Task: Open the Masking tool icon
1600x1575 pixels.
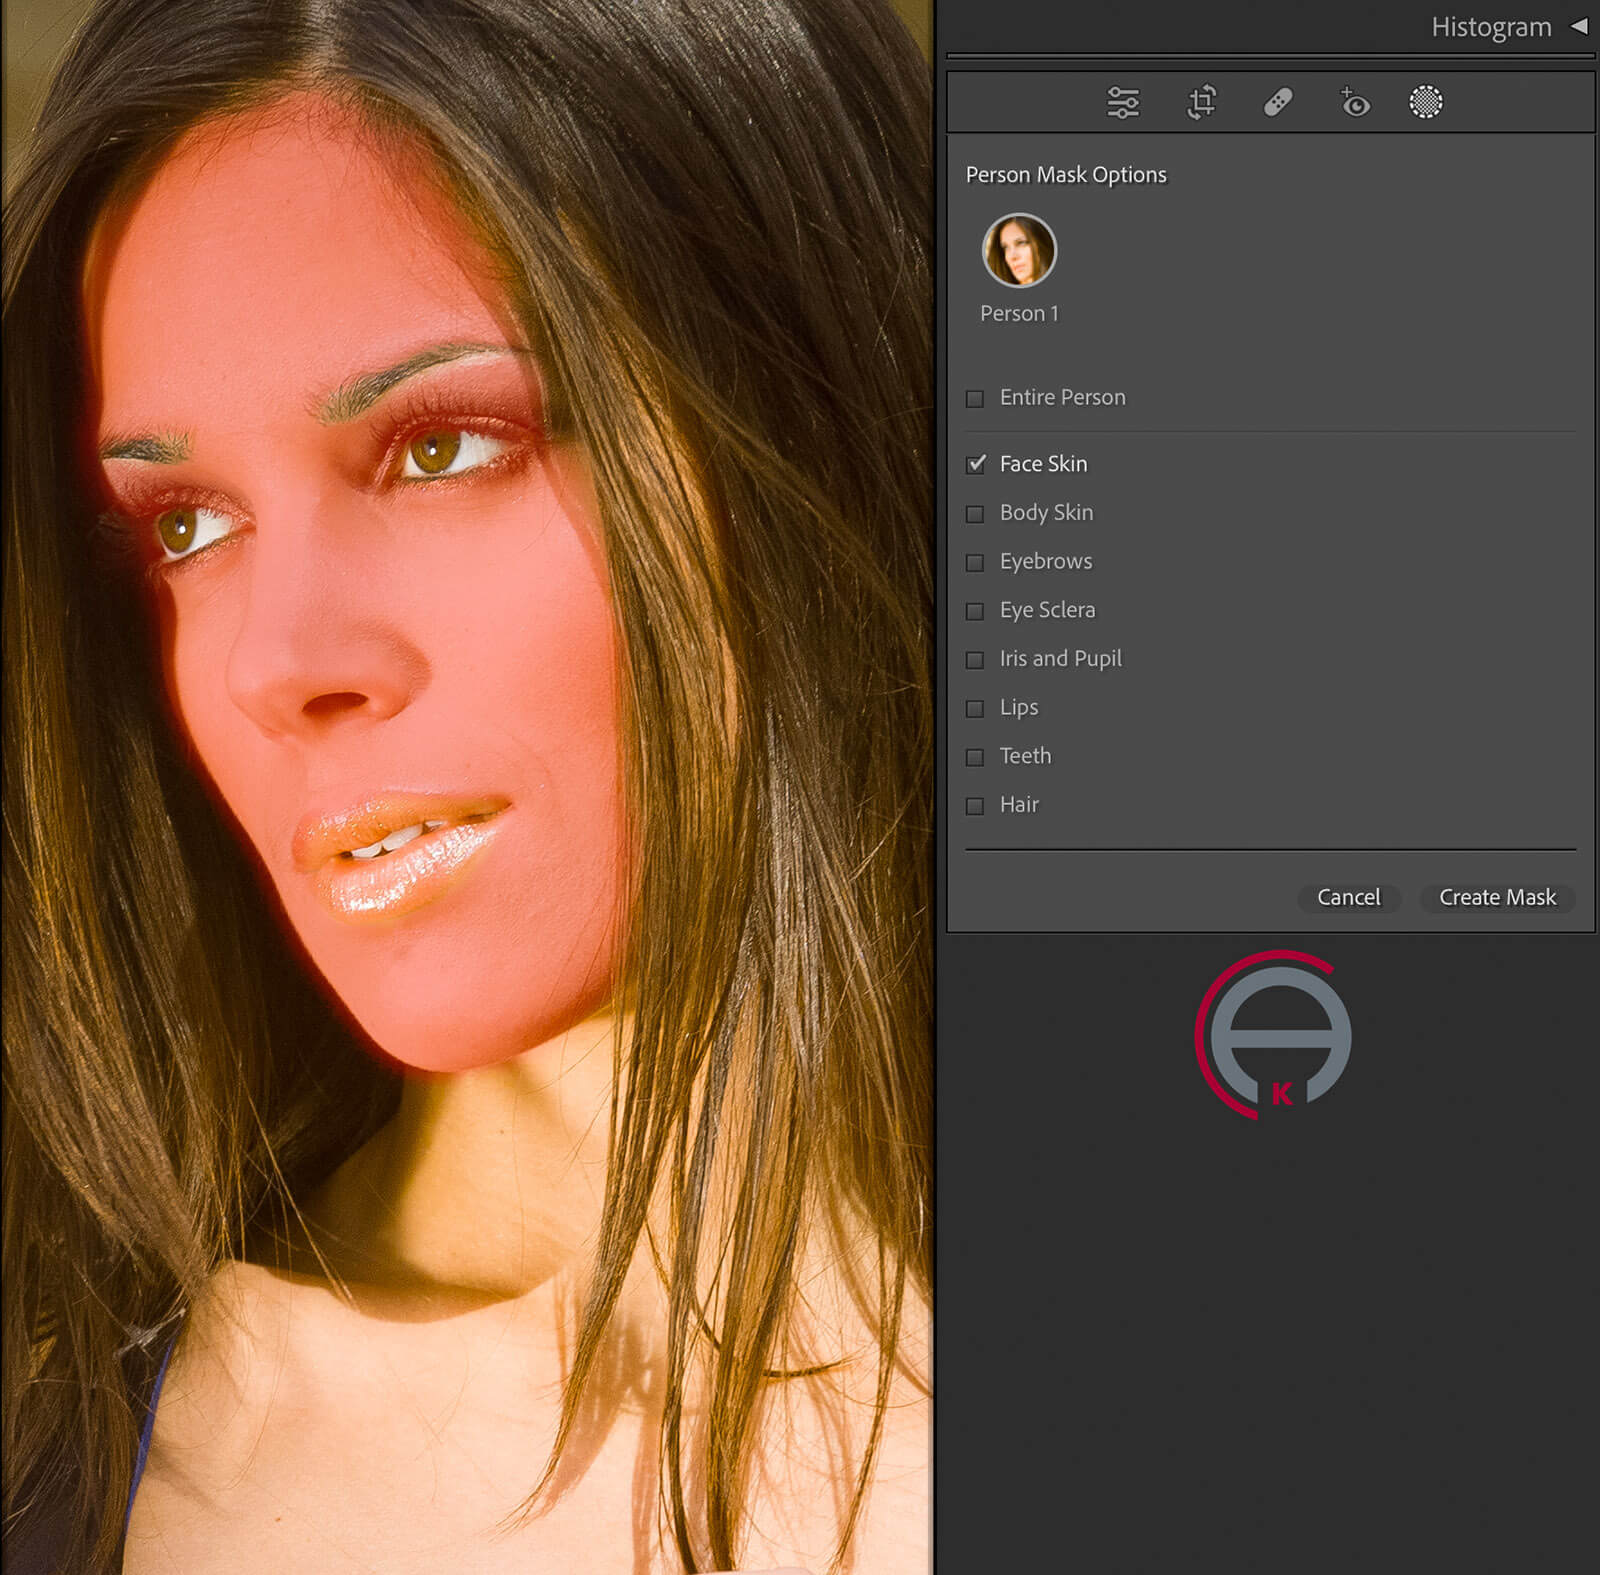Action: click(1425, 102)
